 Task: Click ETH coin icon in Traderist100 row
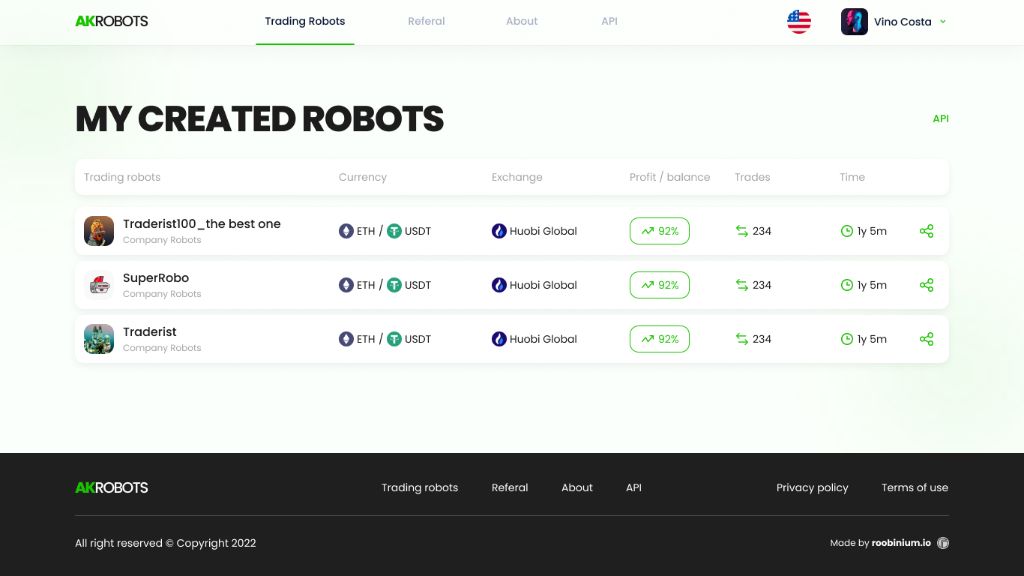[346, 231]
